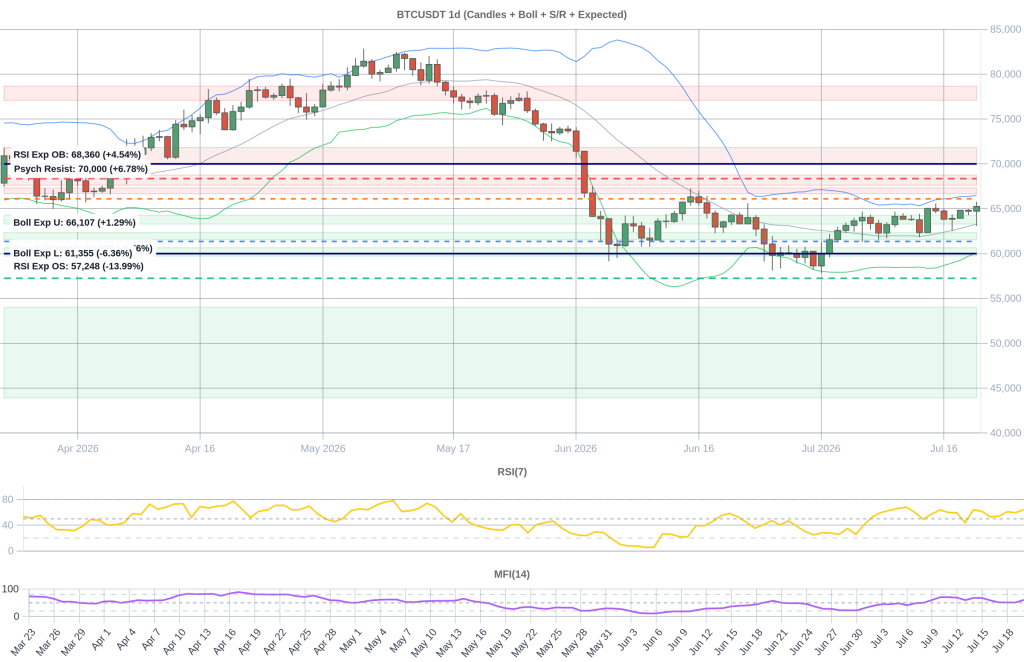1024x662 pixels.
Task: Click the 'May 22' bottom axis label
Action: pyautogui.click(x=523, y=642)
